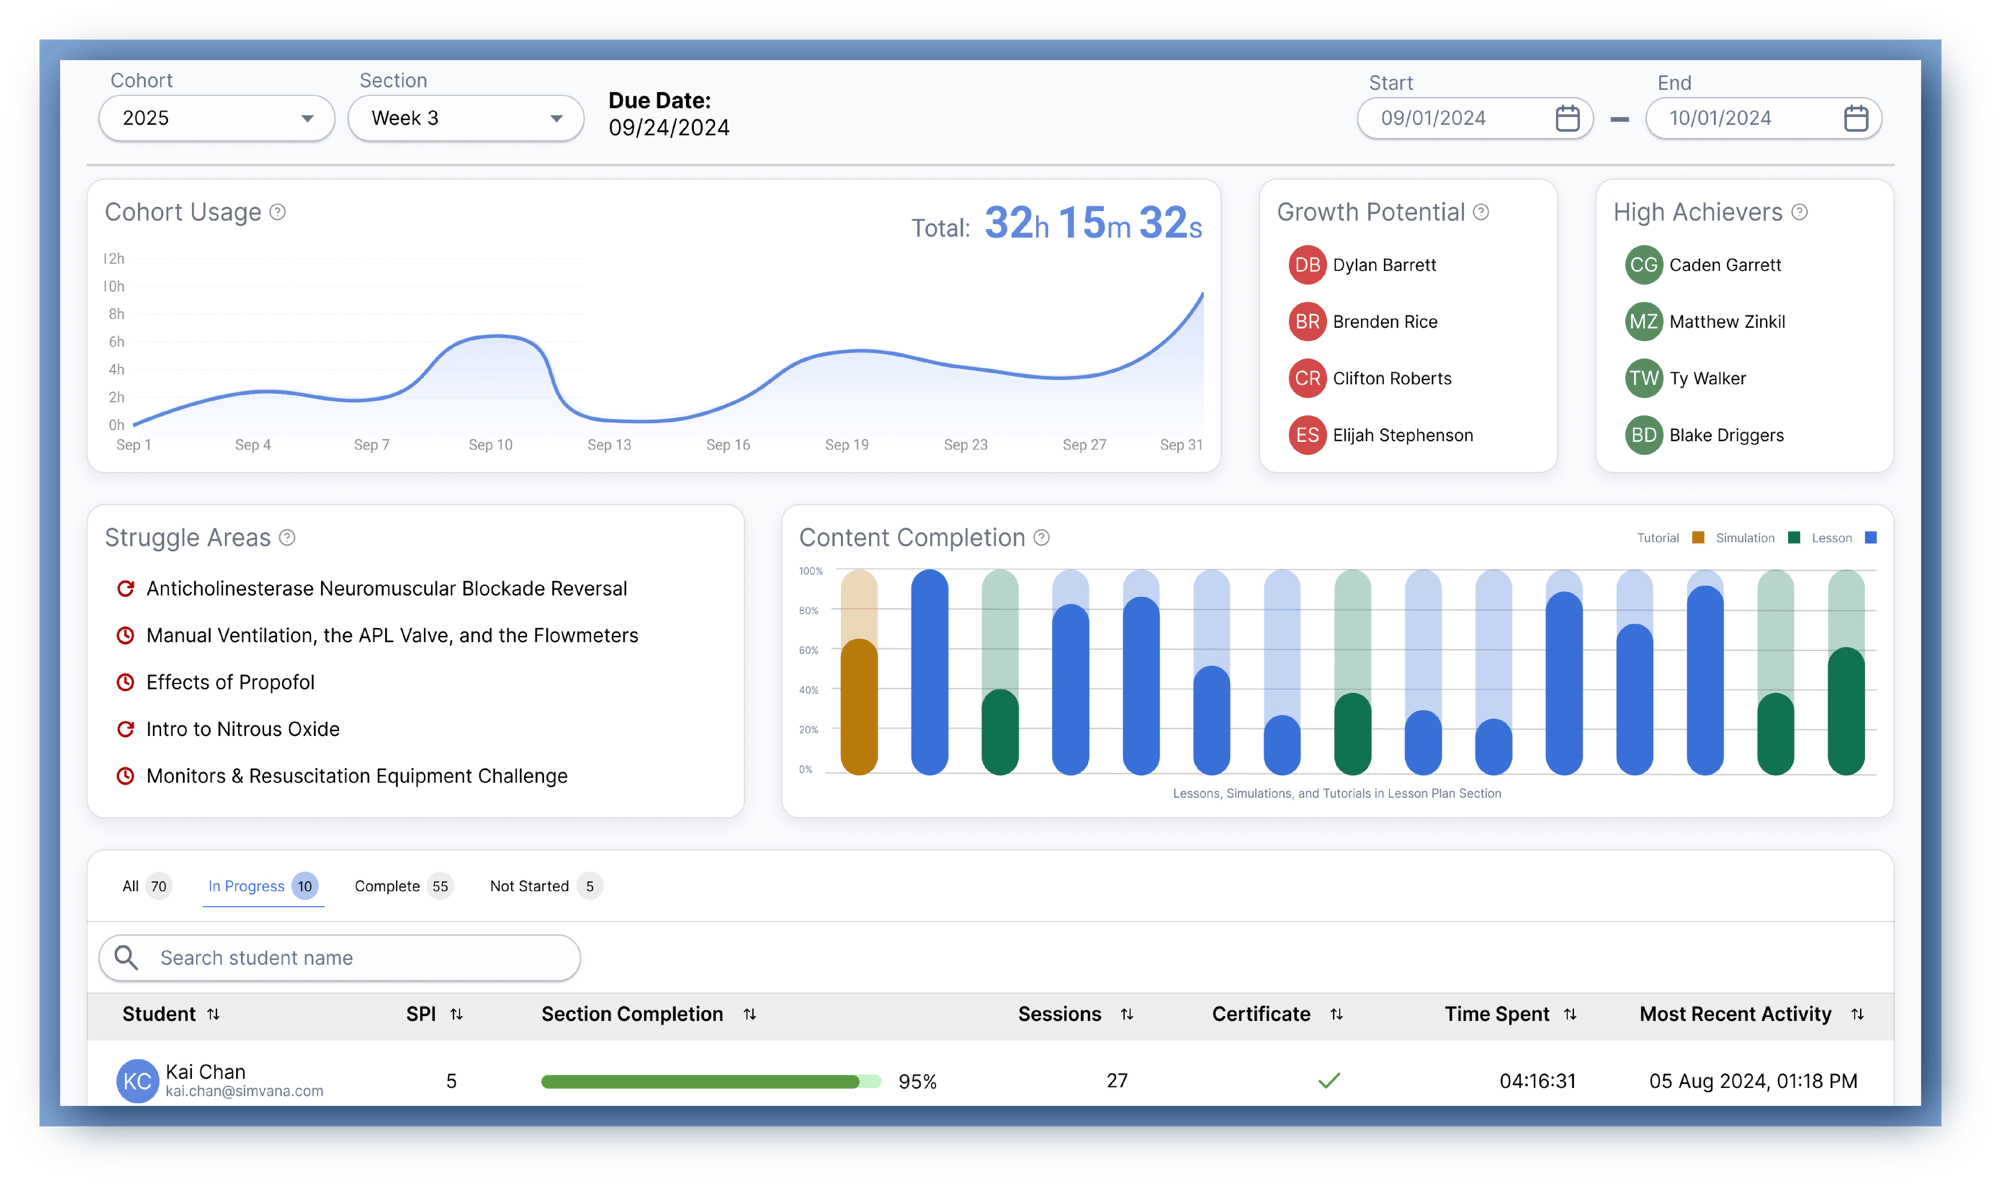
Task: Open Blake Driggers' name link
Action: (x=1726, y=435)
